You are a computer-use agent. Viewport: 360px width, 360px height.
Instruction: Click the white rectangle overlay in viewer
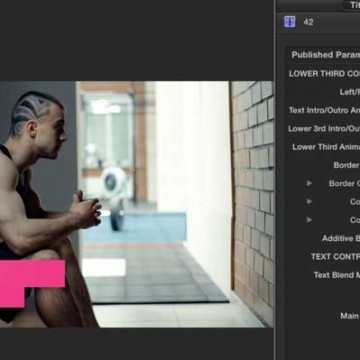[x=104, y=267]
